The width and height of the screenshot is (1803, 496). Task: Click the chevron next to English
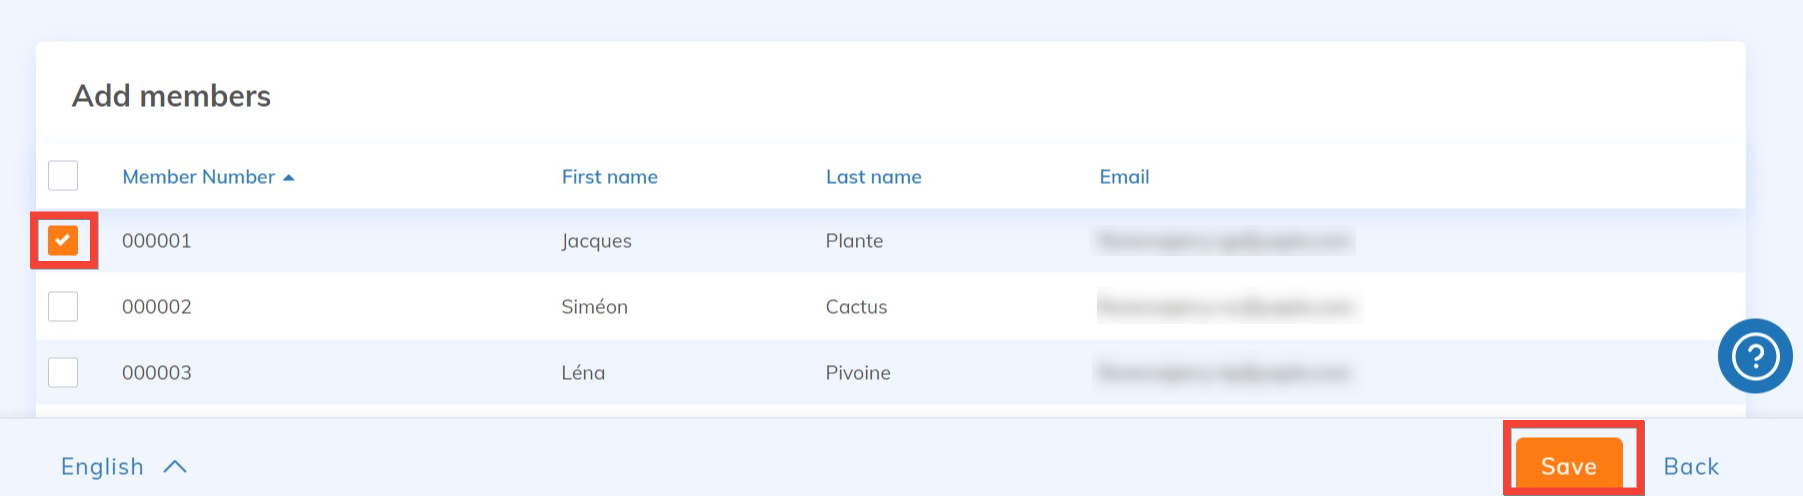pos(175,467)
